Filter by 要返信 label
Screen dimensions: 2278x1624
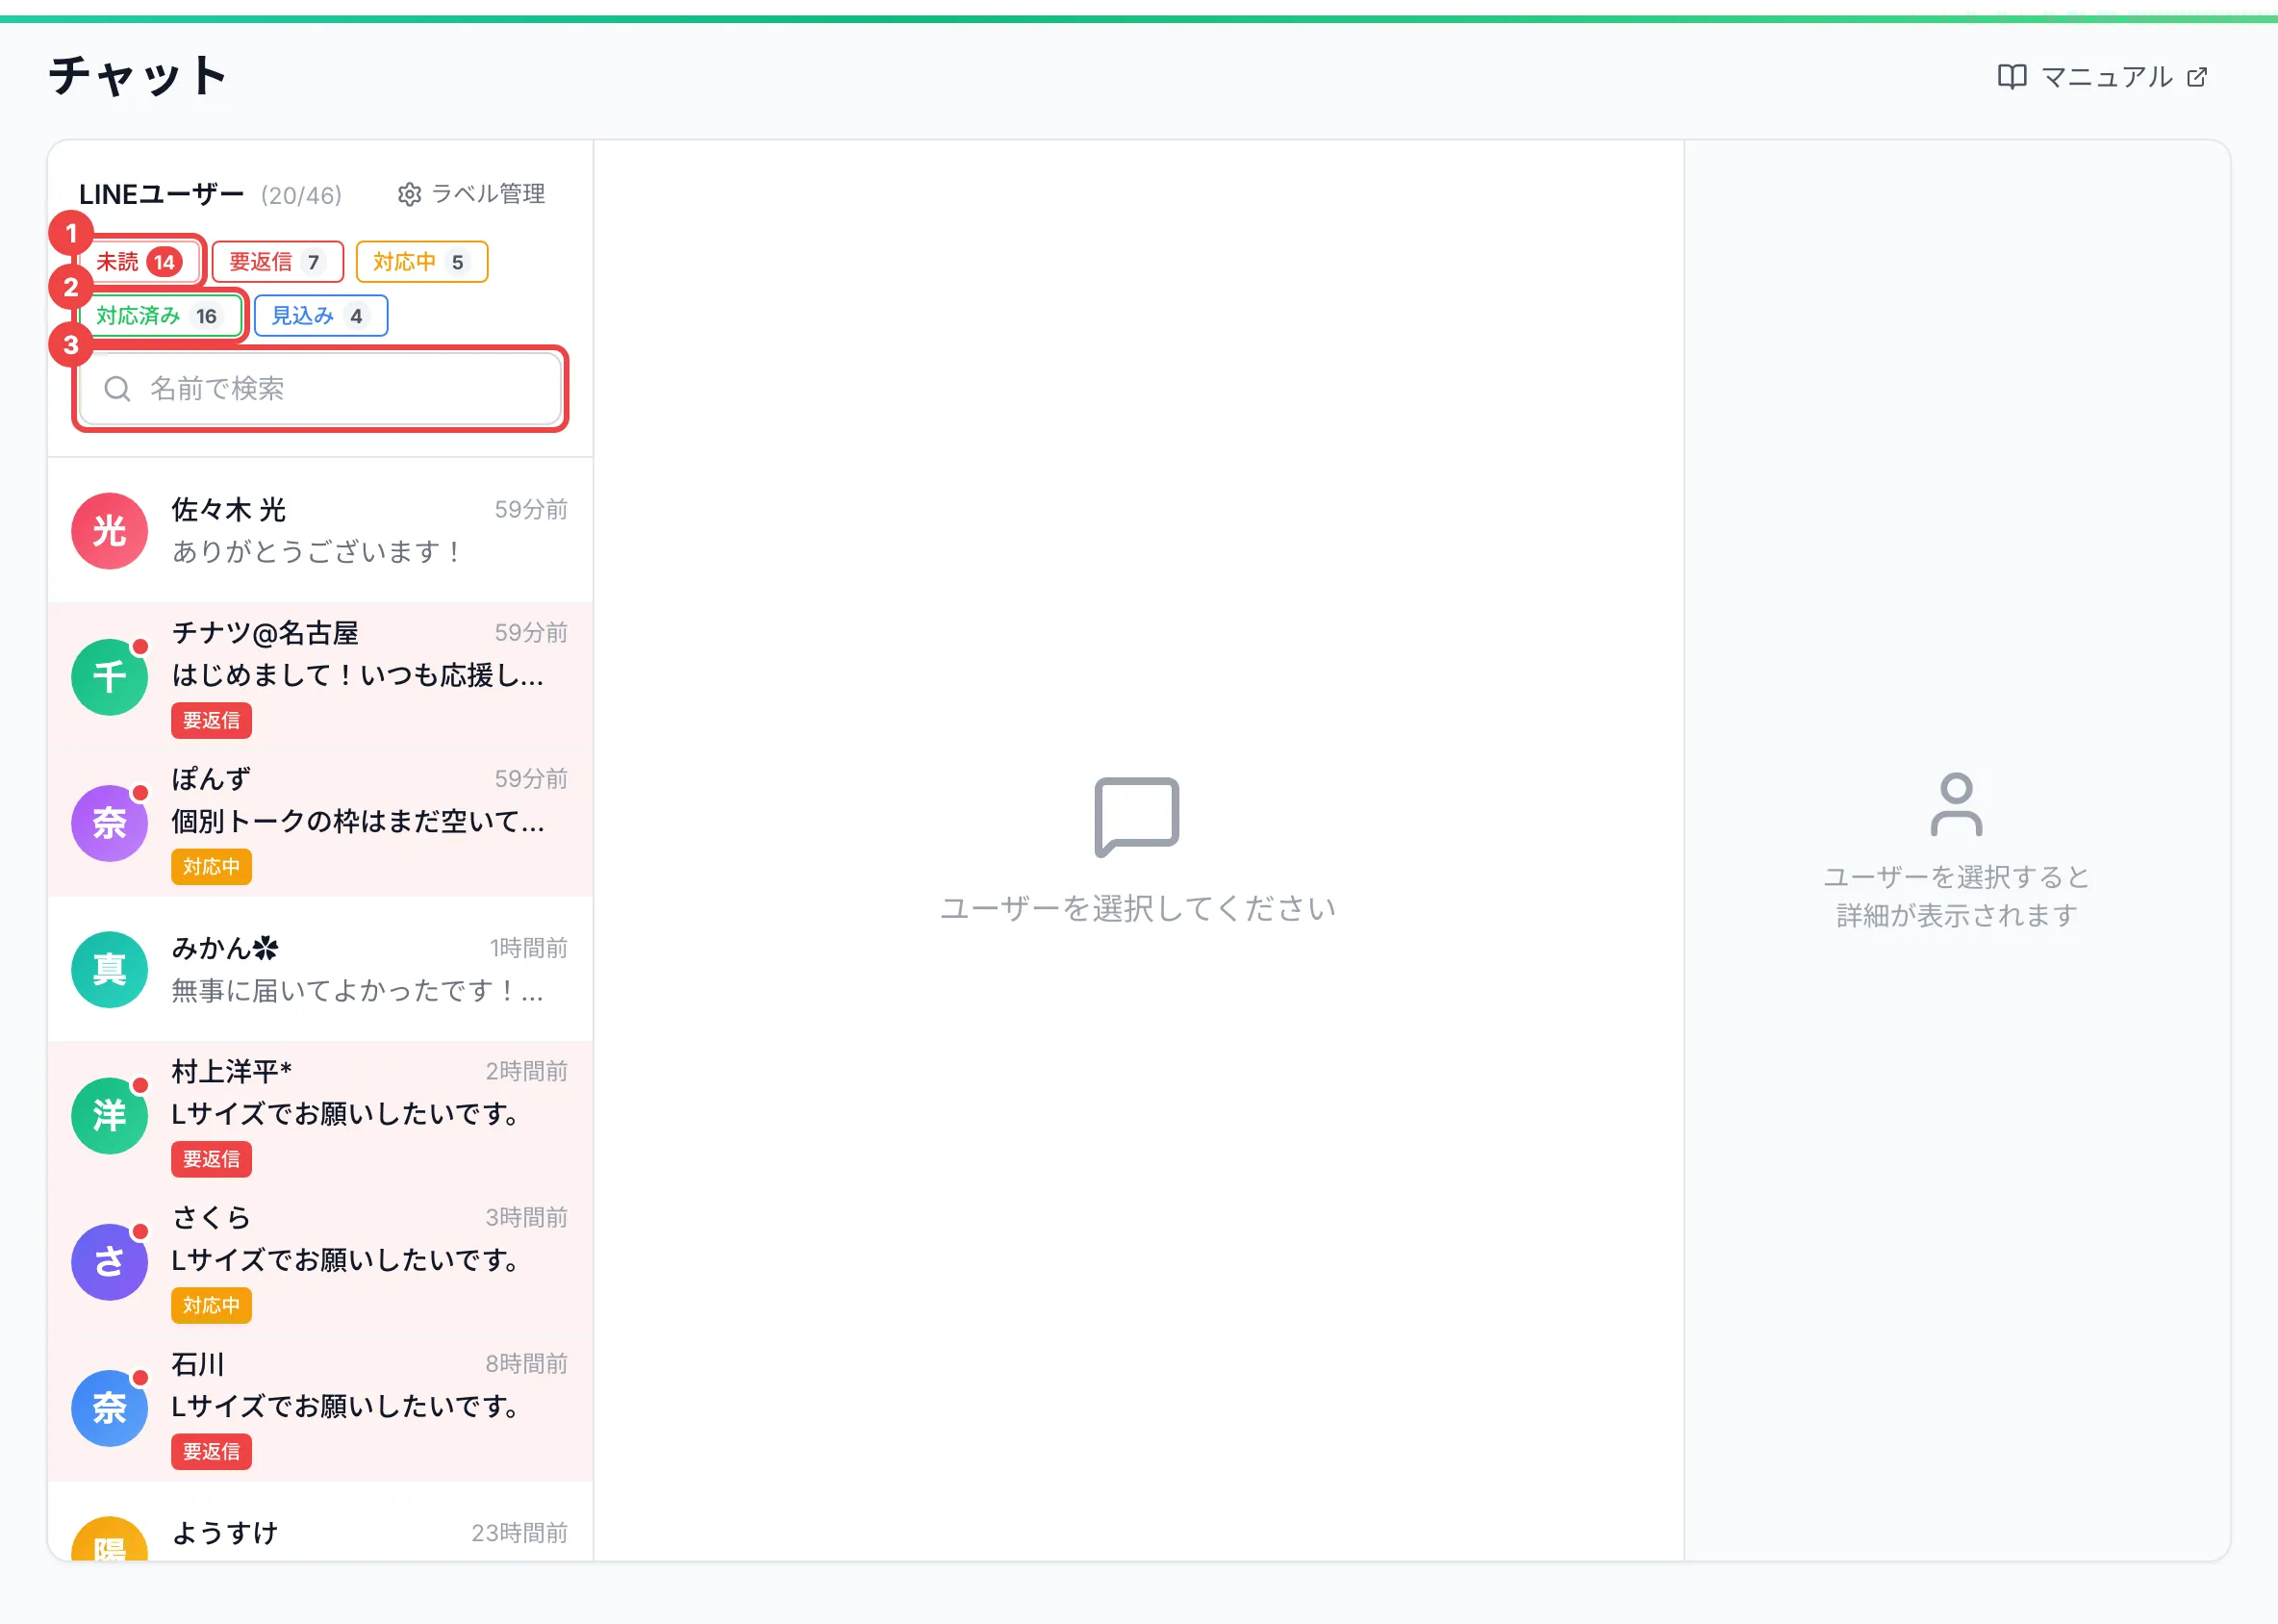pyautogui.click(x=277, y=262)
